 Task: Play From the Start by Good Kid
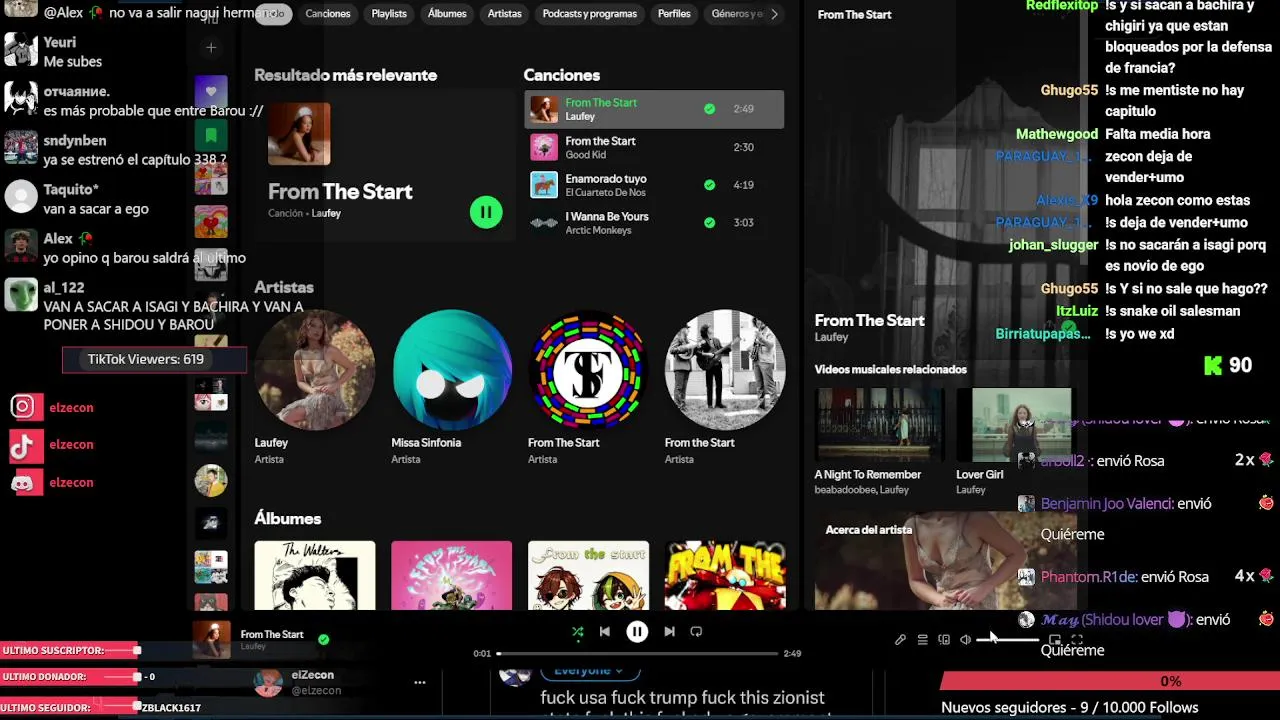[654, 147]
